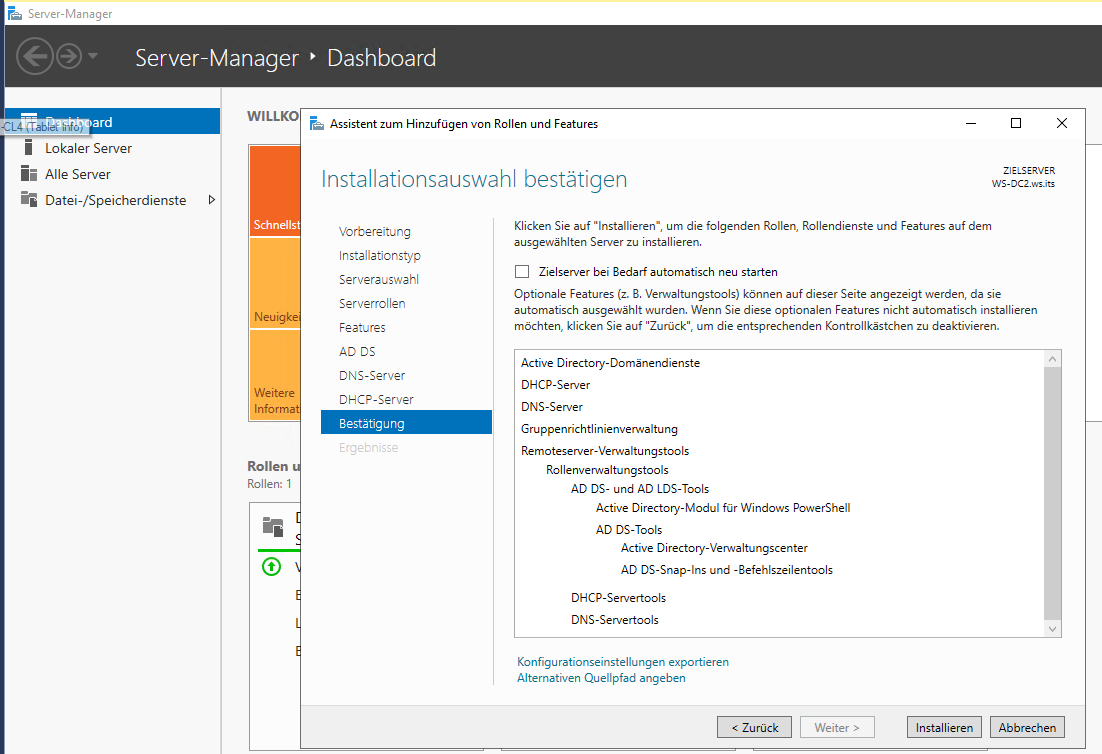Screen dimensions: 1102x754
Task: Select AD DS- und AD LDS-Tools entry
Action: 640,488
